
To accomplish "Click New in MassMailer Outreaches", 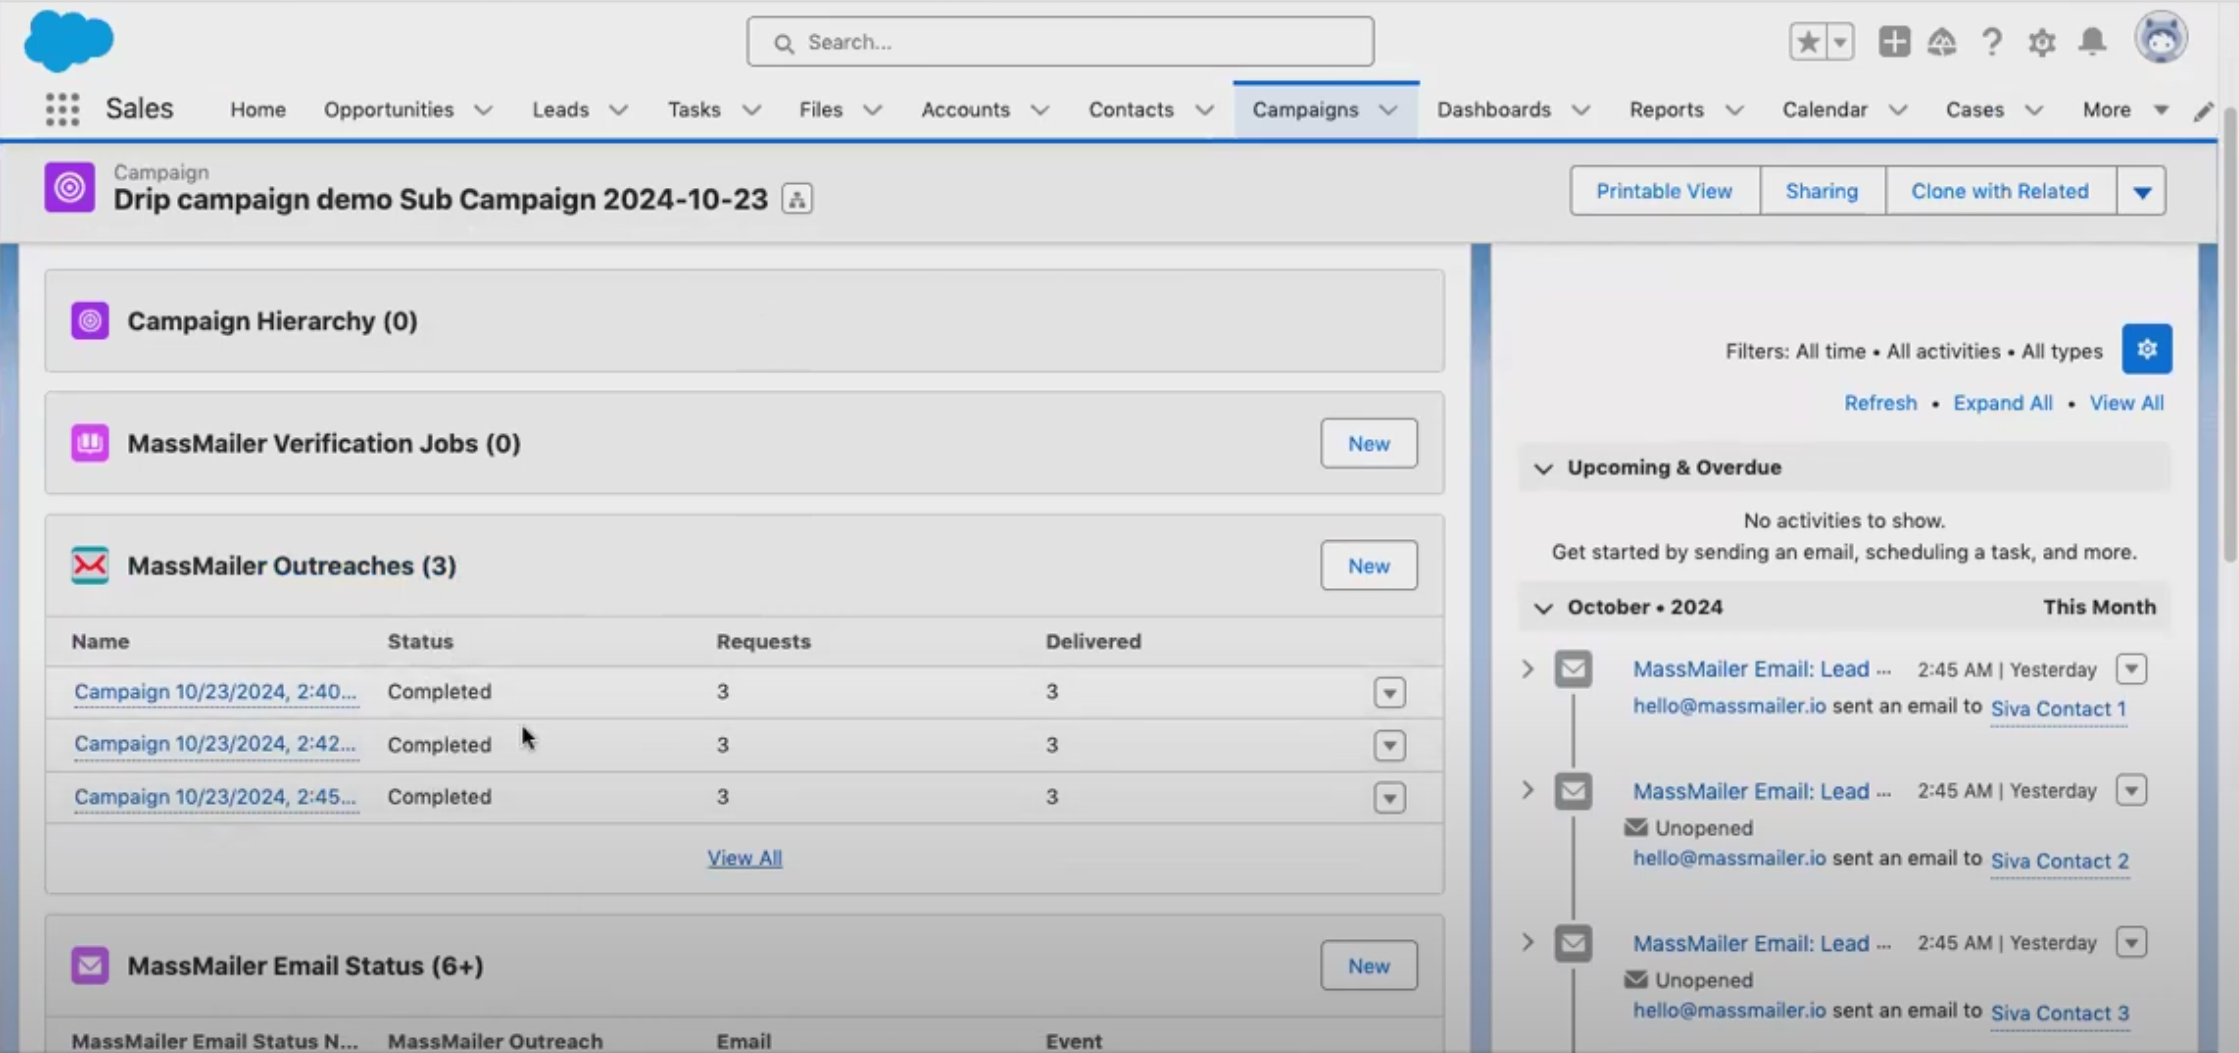I will 1368,566.
